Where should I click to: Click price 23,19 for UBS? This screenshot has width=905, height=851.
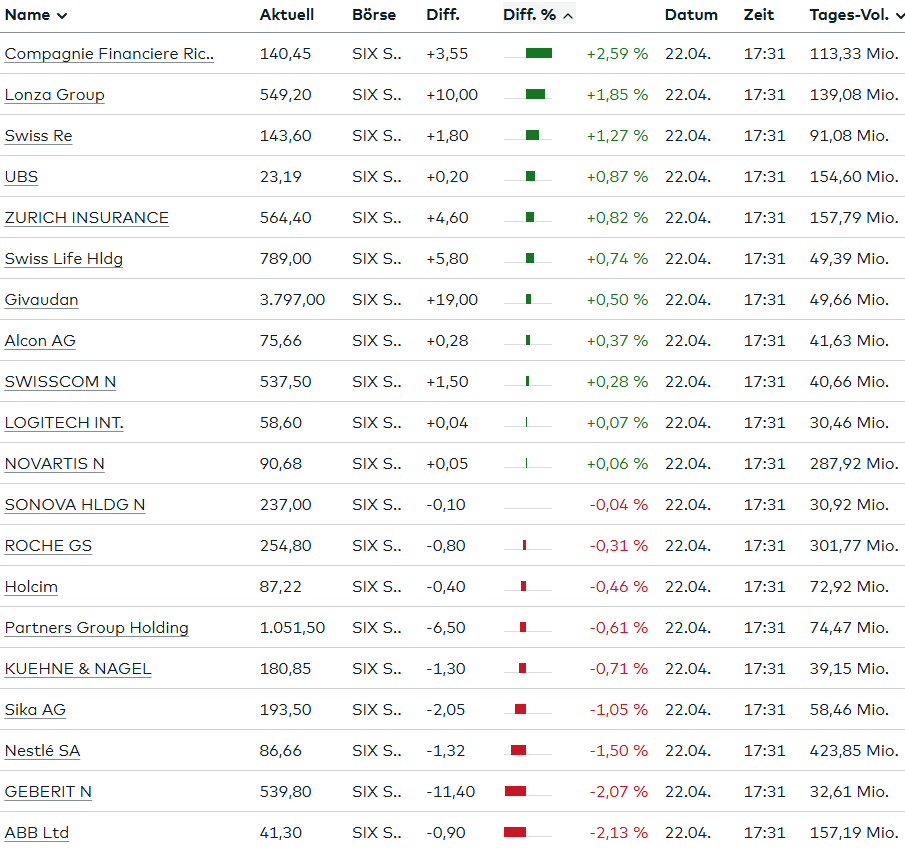click(x=281, y=177)
